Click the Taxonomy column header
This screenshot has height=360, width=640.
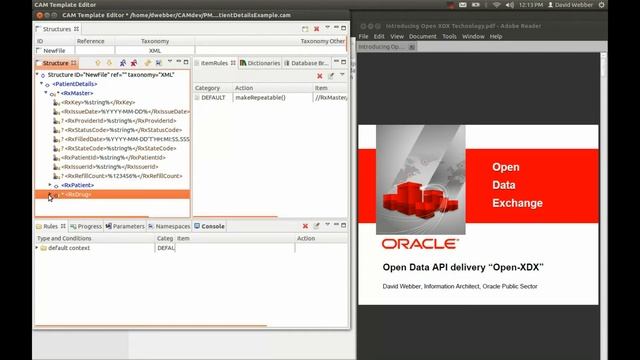(155, 41)
